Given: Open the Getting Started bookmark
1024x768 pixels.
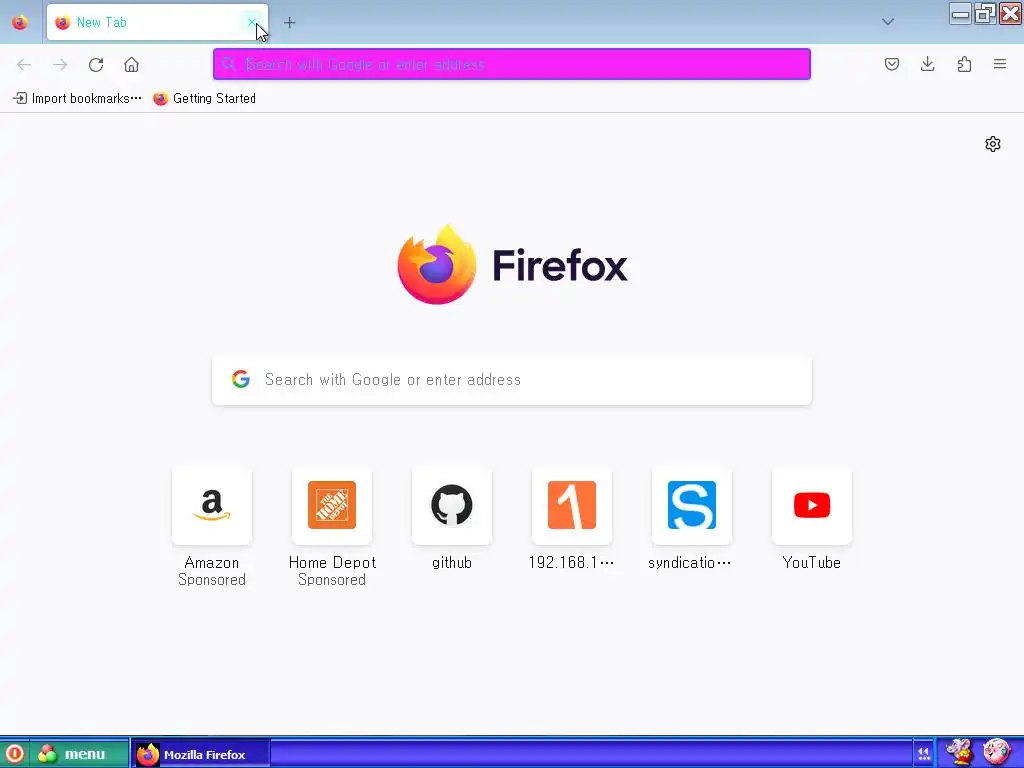Looking at the screenshot, I should (x=204, y=99).
